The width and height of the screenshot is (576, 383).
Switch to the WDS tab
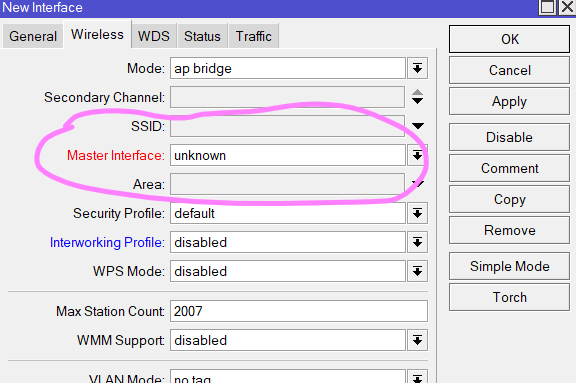(x=154, y=36)
